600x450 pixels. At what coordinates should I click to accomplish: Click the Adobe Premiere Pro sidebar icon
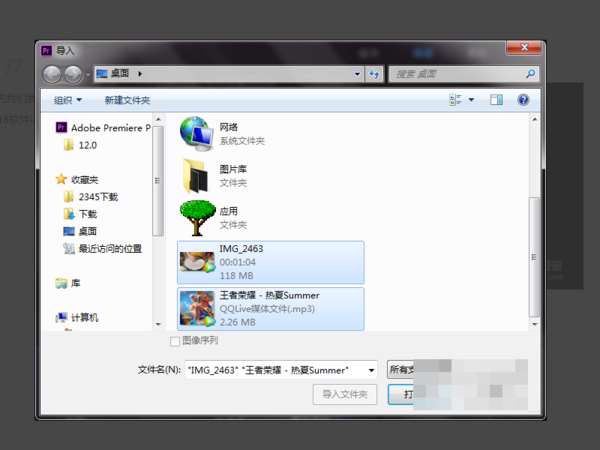click(61, 127)
